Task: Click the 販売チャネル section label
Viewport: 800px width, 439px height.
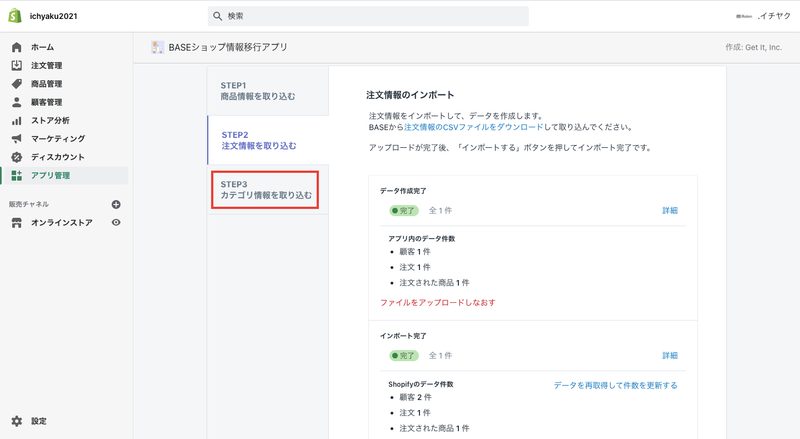Action: (x=29, y=204)
